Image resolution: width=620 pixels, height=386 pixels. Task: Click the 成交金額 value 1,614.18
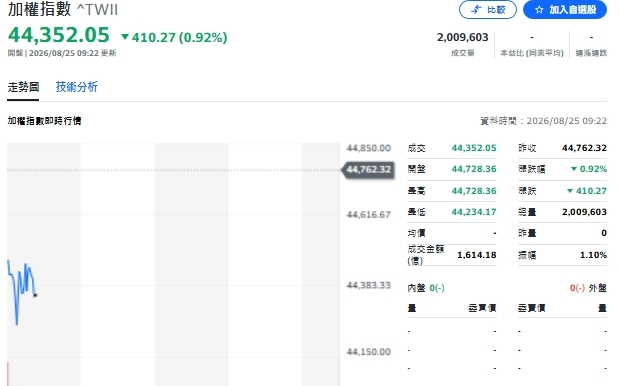click(476, 255)
